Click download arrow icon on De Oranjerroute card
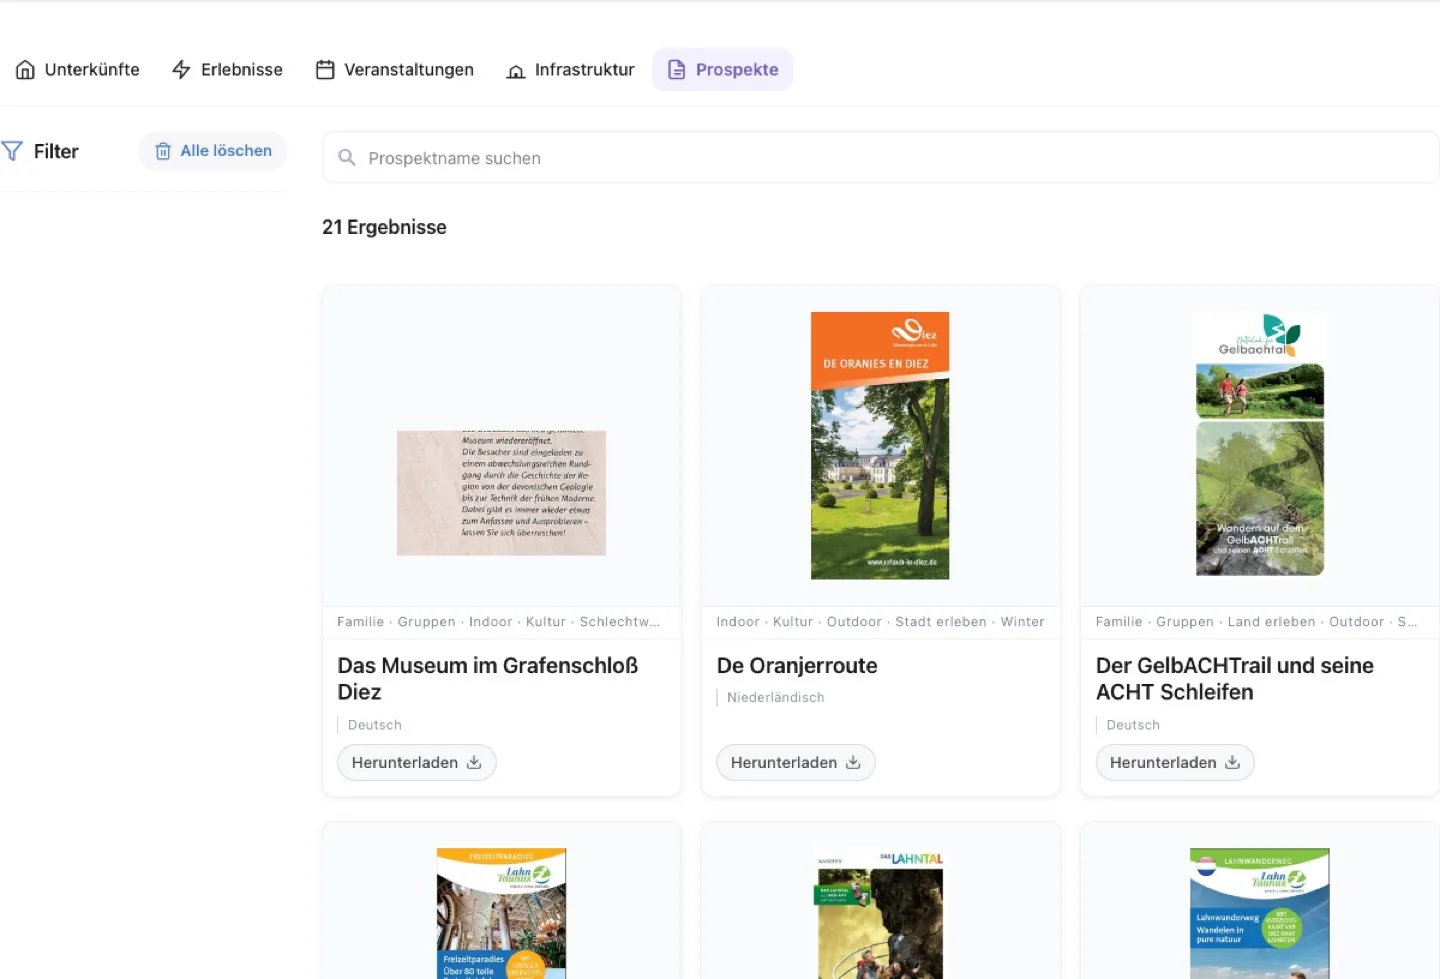 pyautogui.click(x=853, y=763)
